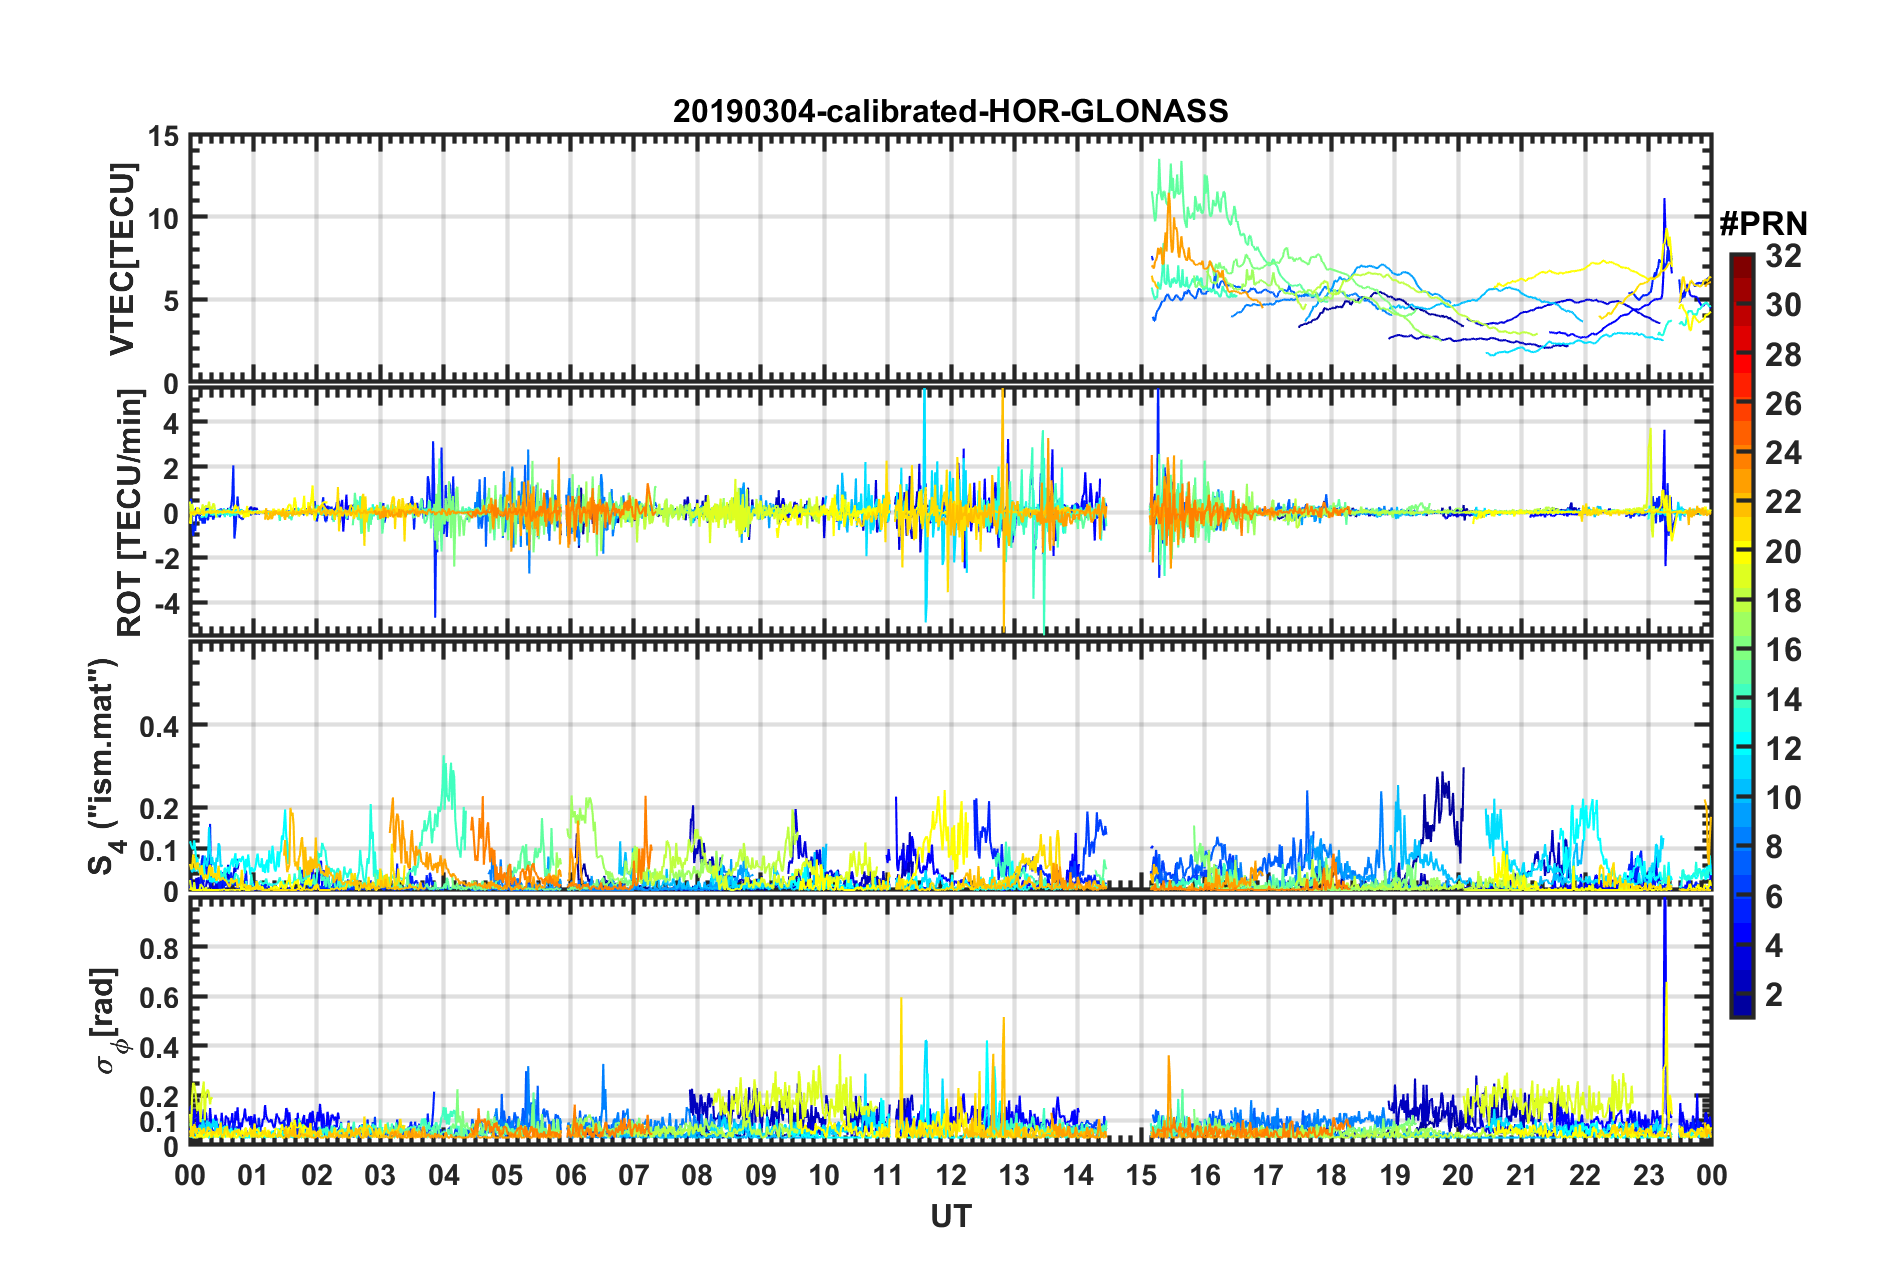Select the 0.4 tick on S4 axis

click(158, 726)
